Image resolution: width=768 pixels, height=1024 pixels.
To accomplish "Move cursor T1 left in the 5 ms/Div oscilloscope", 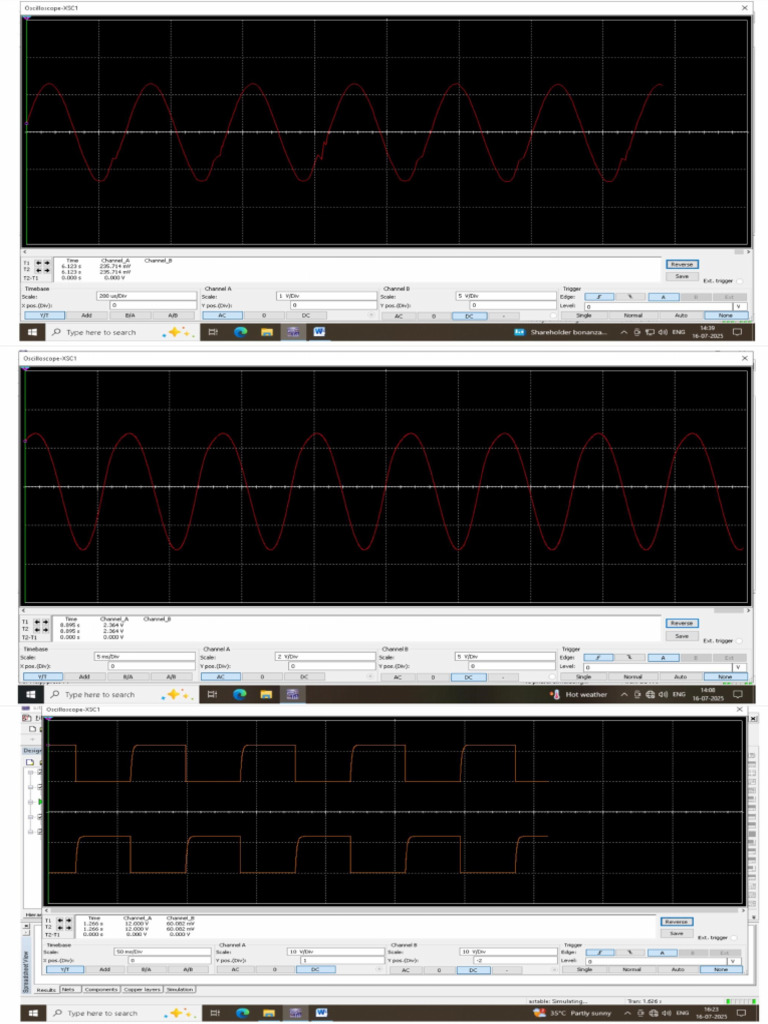I will tap(37, 622).
